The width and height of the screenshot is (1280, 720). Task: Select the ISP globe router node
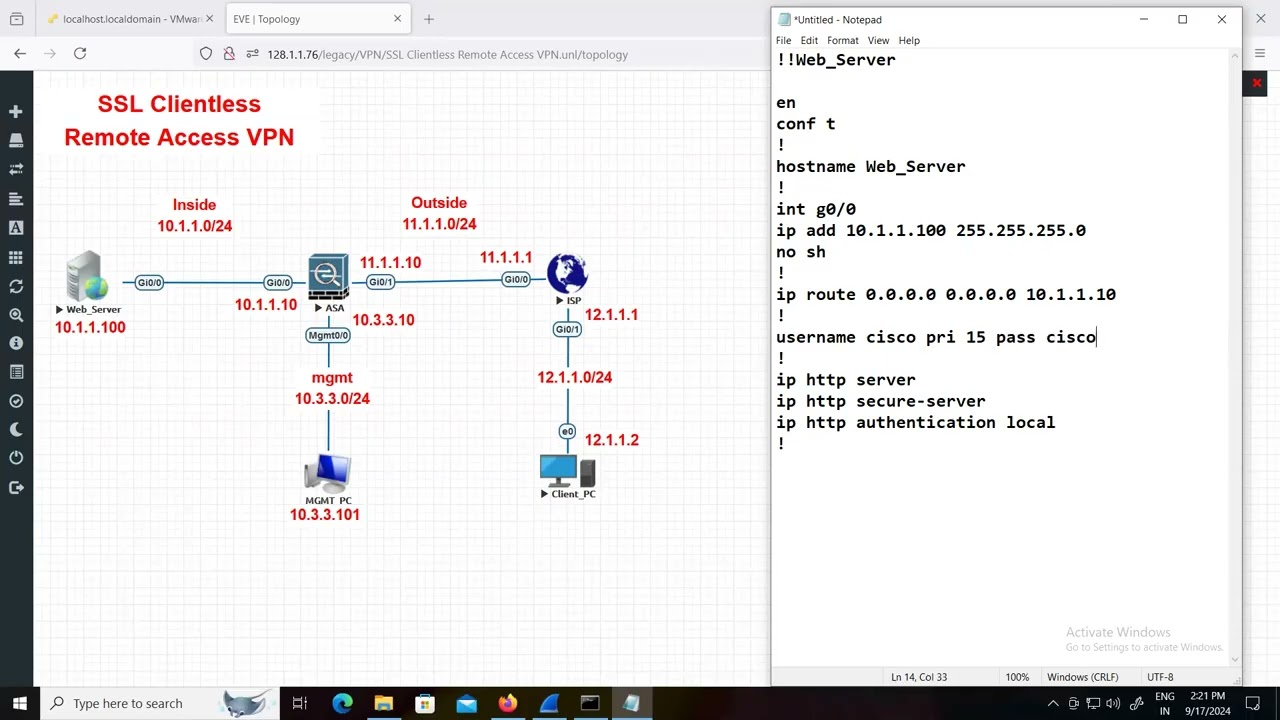(x=567, y=274)
